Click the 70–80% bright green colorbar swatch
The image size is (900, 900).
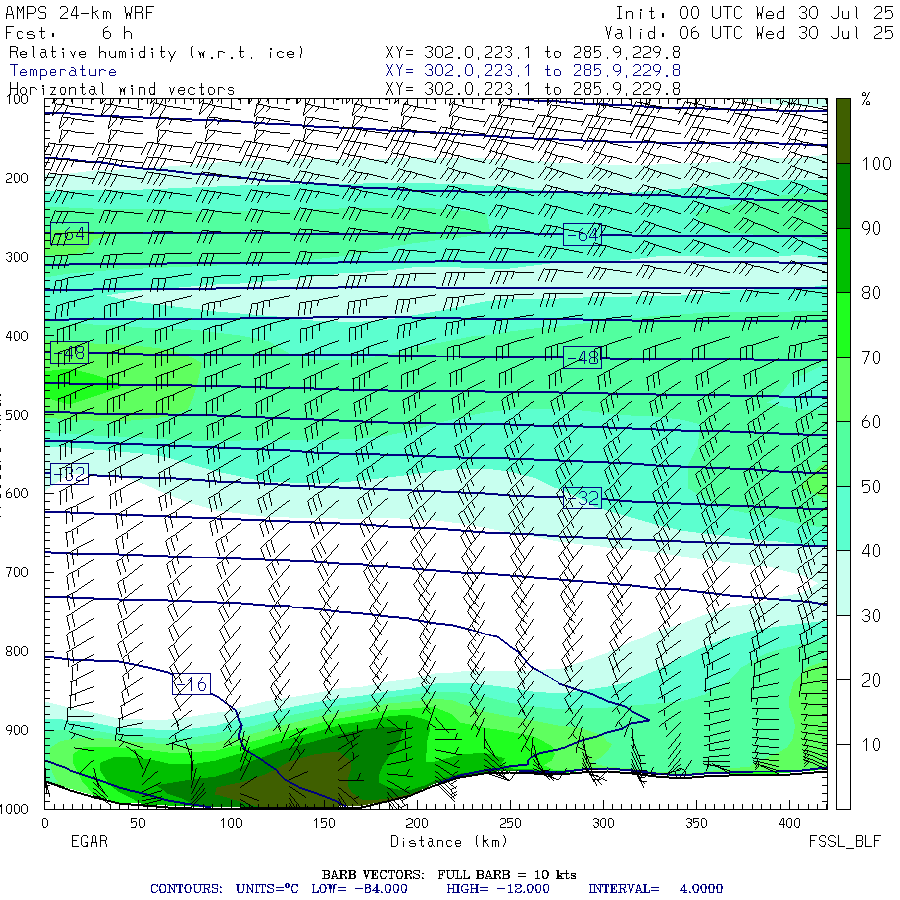tap(843, 325)
